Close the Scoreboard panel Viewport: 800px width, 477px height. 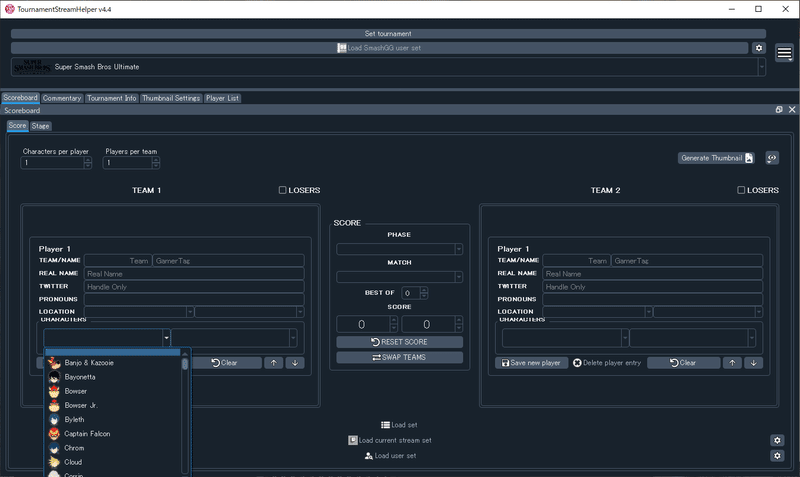point(792,110)
